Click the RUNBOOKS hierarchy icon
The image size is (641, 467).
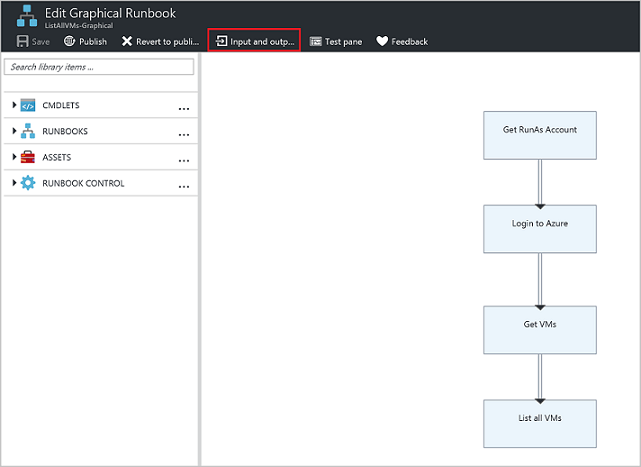[28, 131]
